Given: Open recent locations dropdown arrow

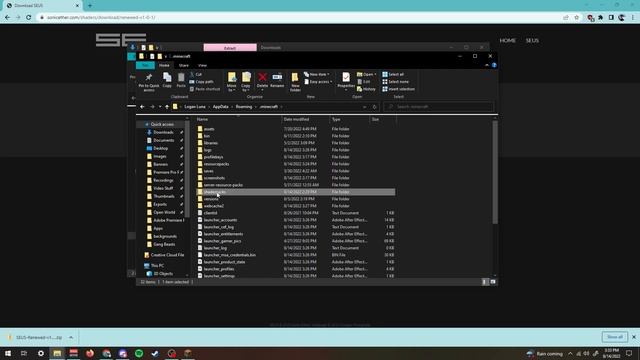Looking at the screenshot, I should coord(160,107).
